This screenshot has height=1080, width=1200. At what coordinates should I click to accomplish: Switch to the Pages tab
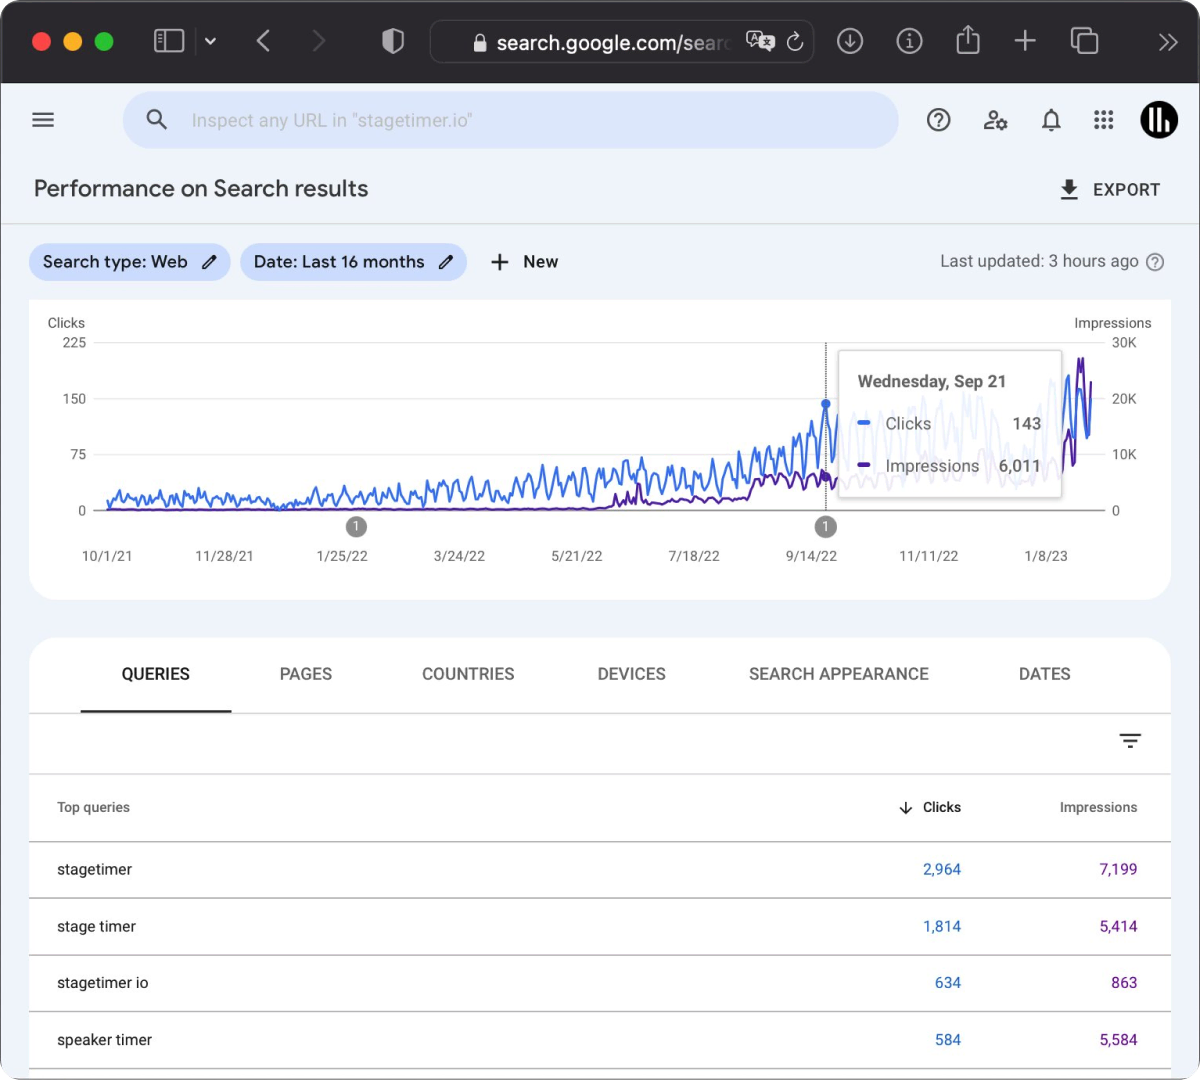point(306,674)
